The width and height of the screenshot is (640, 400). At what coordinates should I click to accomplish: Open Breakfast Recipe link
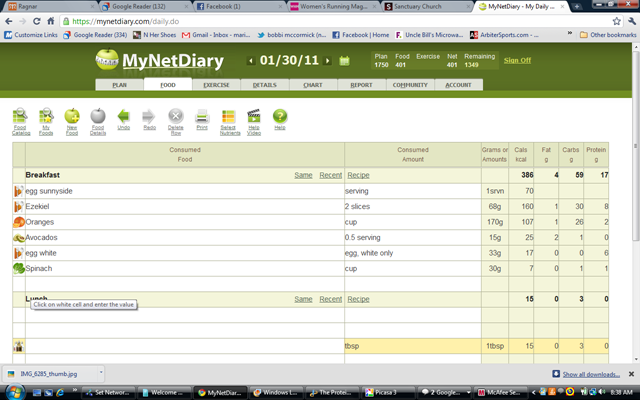[358, 175]
